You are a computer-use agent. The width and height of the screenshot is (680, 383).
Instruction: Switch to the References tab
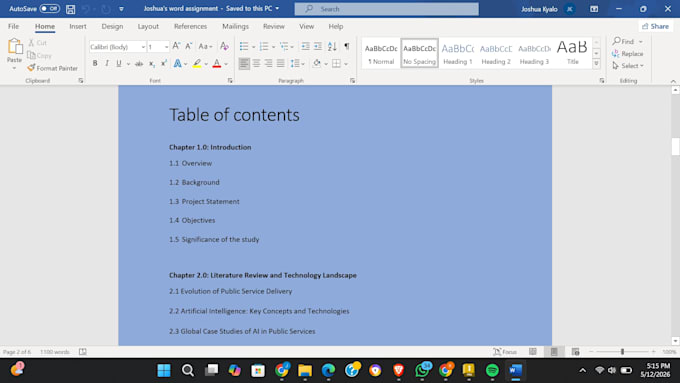[x=190, y=26]
